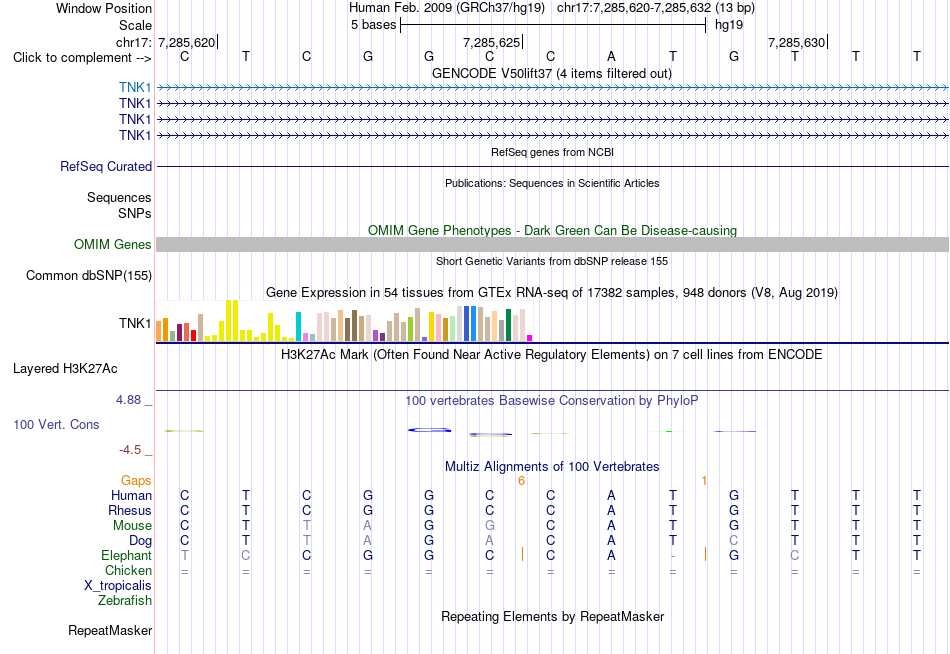Viewport: 950px width, 654px height.
Task: Select the Elephant alignment row label
Action: pos(126,555)
